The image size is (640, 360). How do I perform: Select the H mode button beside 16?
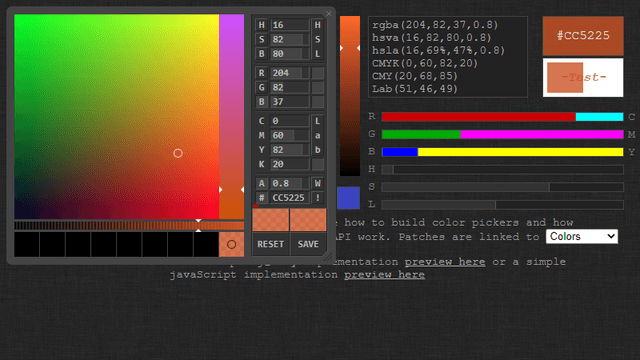tap(262, 25)
